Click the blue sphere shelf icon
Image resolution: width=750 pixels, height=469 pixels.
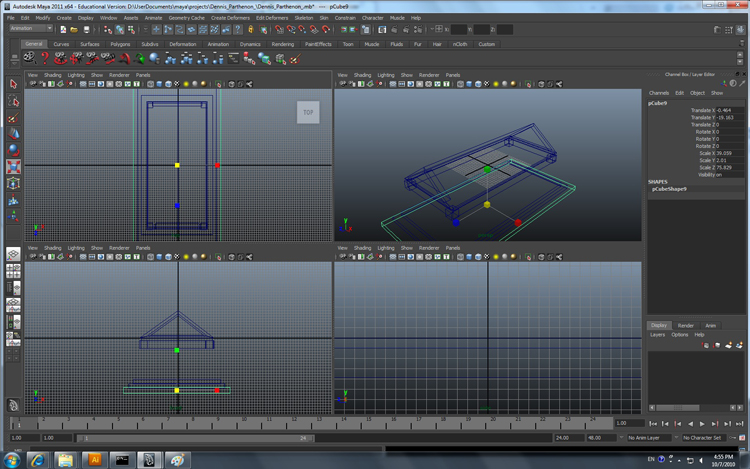click(x=155, y=58)
